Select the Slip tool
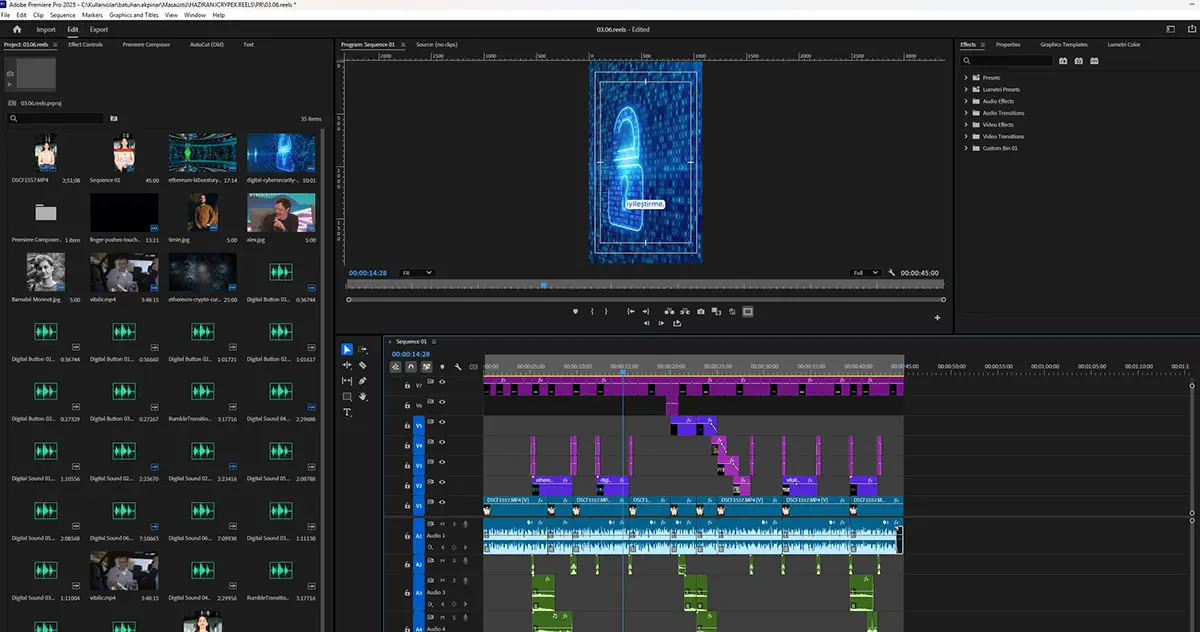 pos(347,381)
